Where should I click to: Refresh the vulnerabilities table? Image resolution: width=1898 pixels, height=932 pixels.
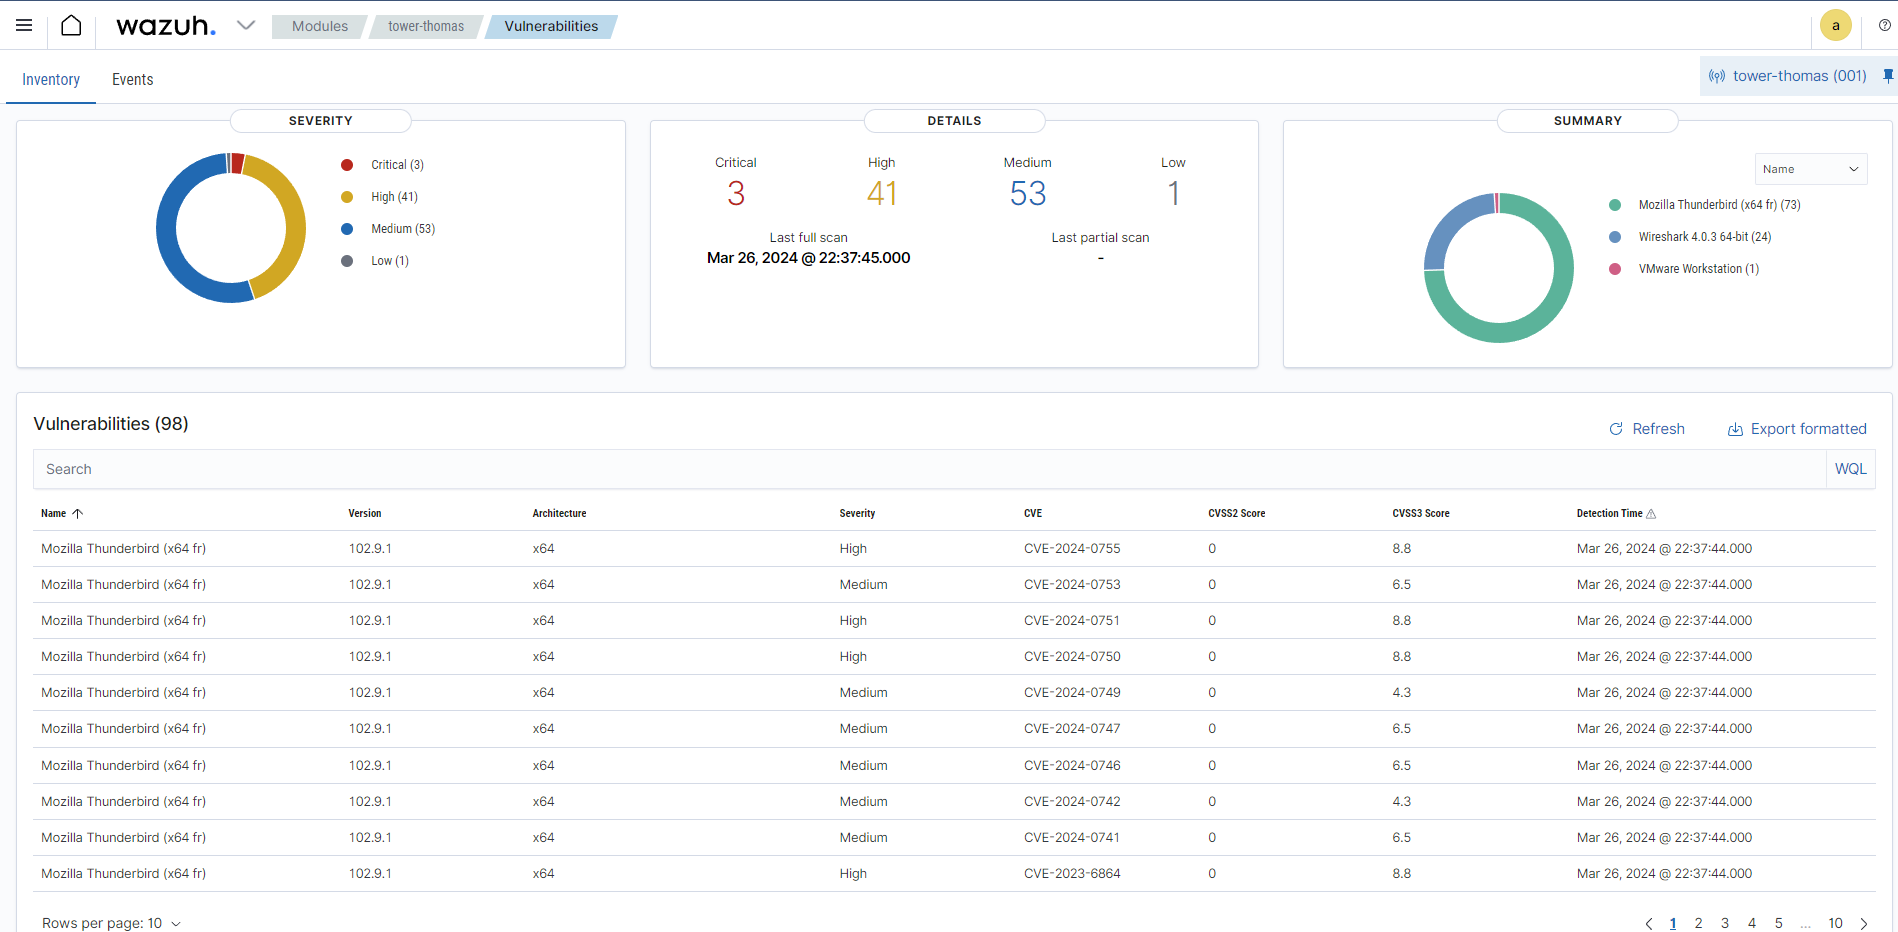click(1647, 429)
